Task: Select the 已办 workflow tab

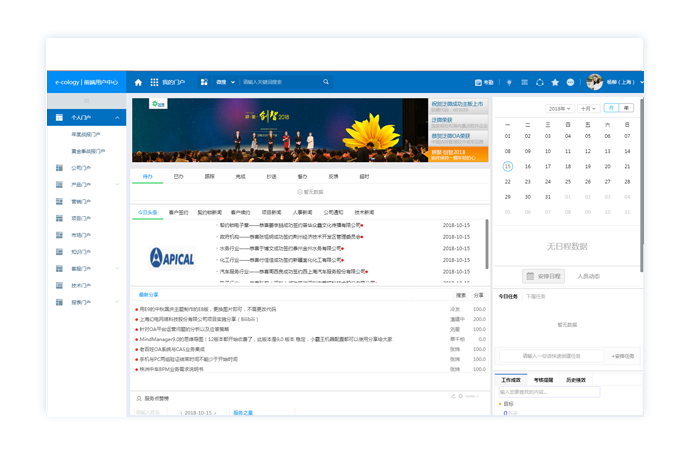Action: point(178,176)
